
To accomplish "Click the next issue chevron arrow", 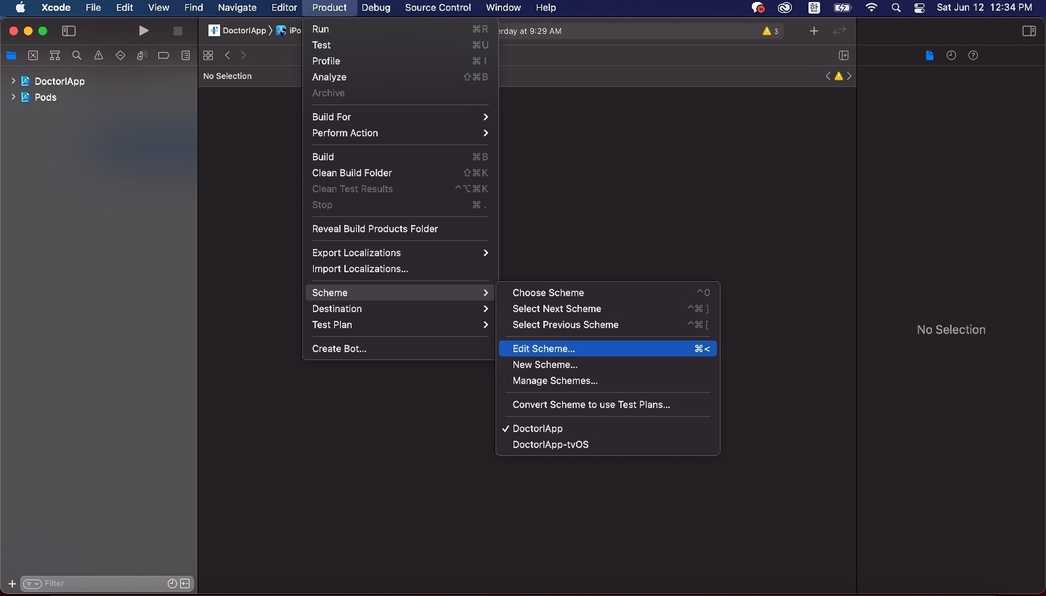I will [x=849, y=76].
